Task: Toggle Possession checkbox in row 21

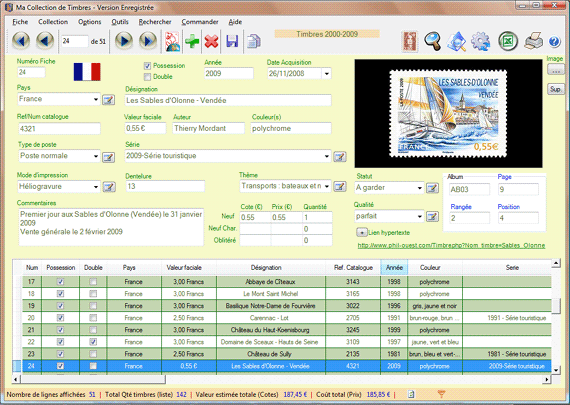Action: tap(60, 330)
